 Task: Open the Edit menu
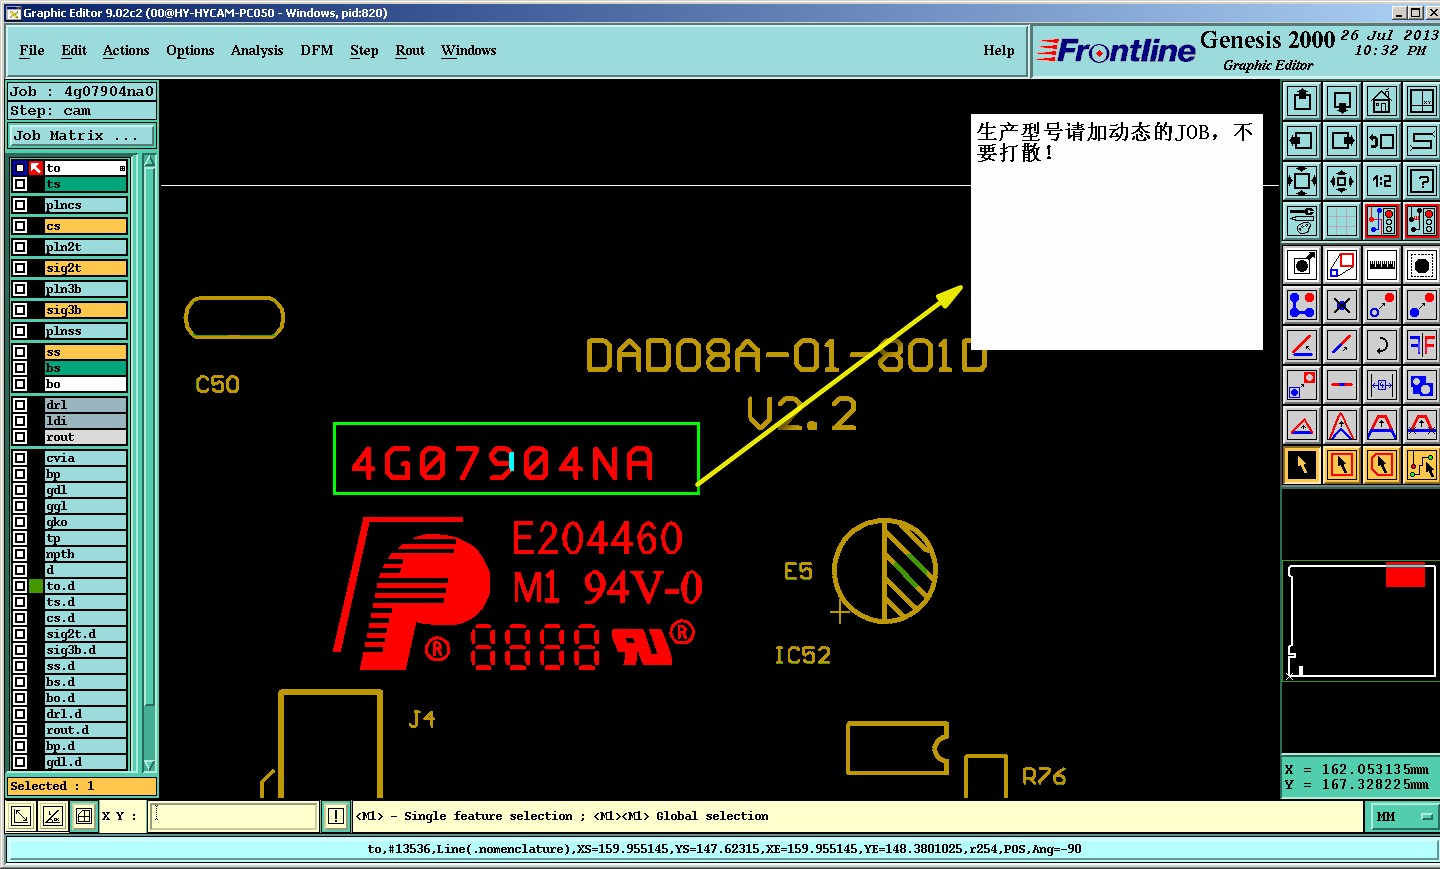tap(74, 50)
